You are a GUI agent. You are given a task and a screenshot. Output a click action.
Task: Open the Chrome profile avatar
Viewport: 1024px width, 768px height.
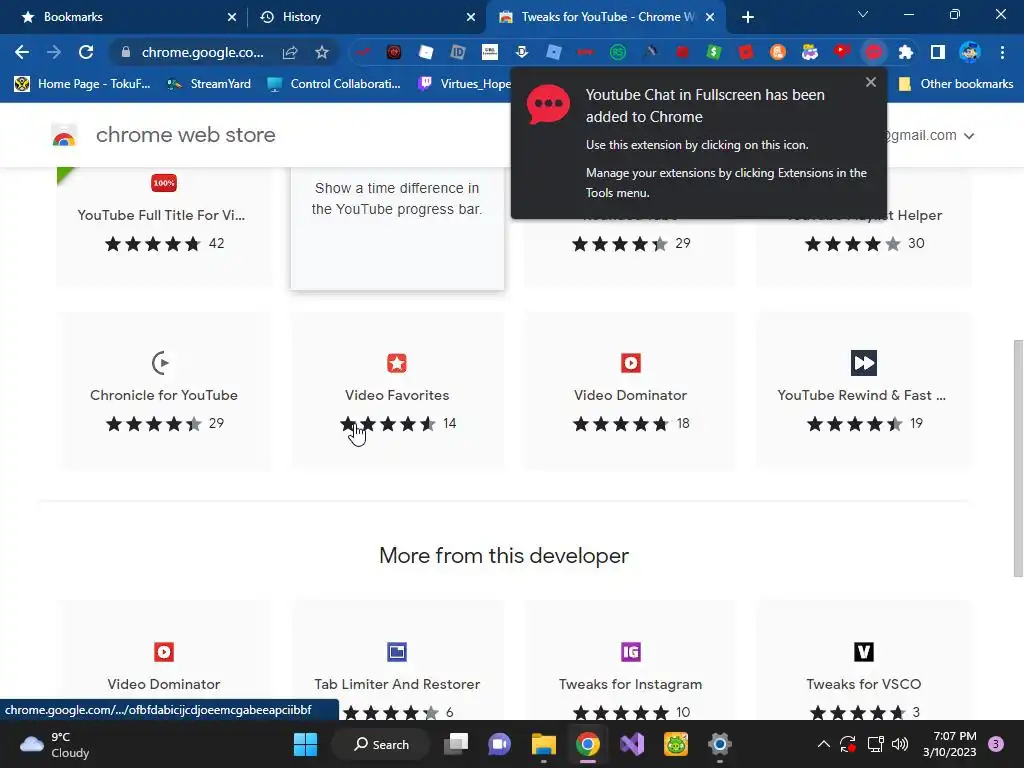pos(970,52)
